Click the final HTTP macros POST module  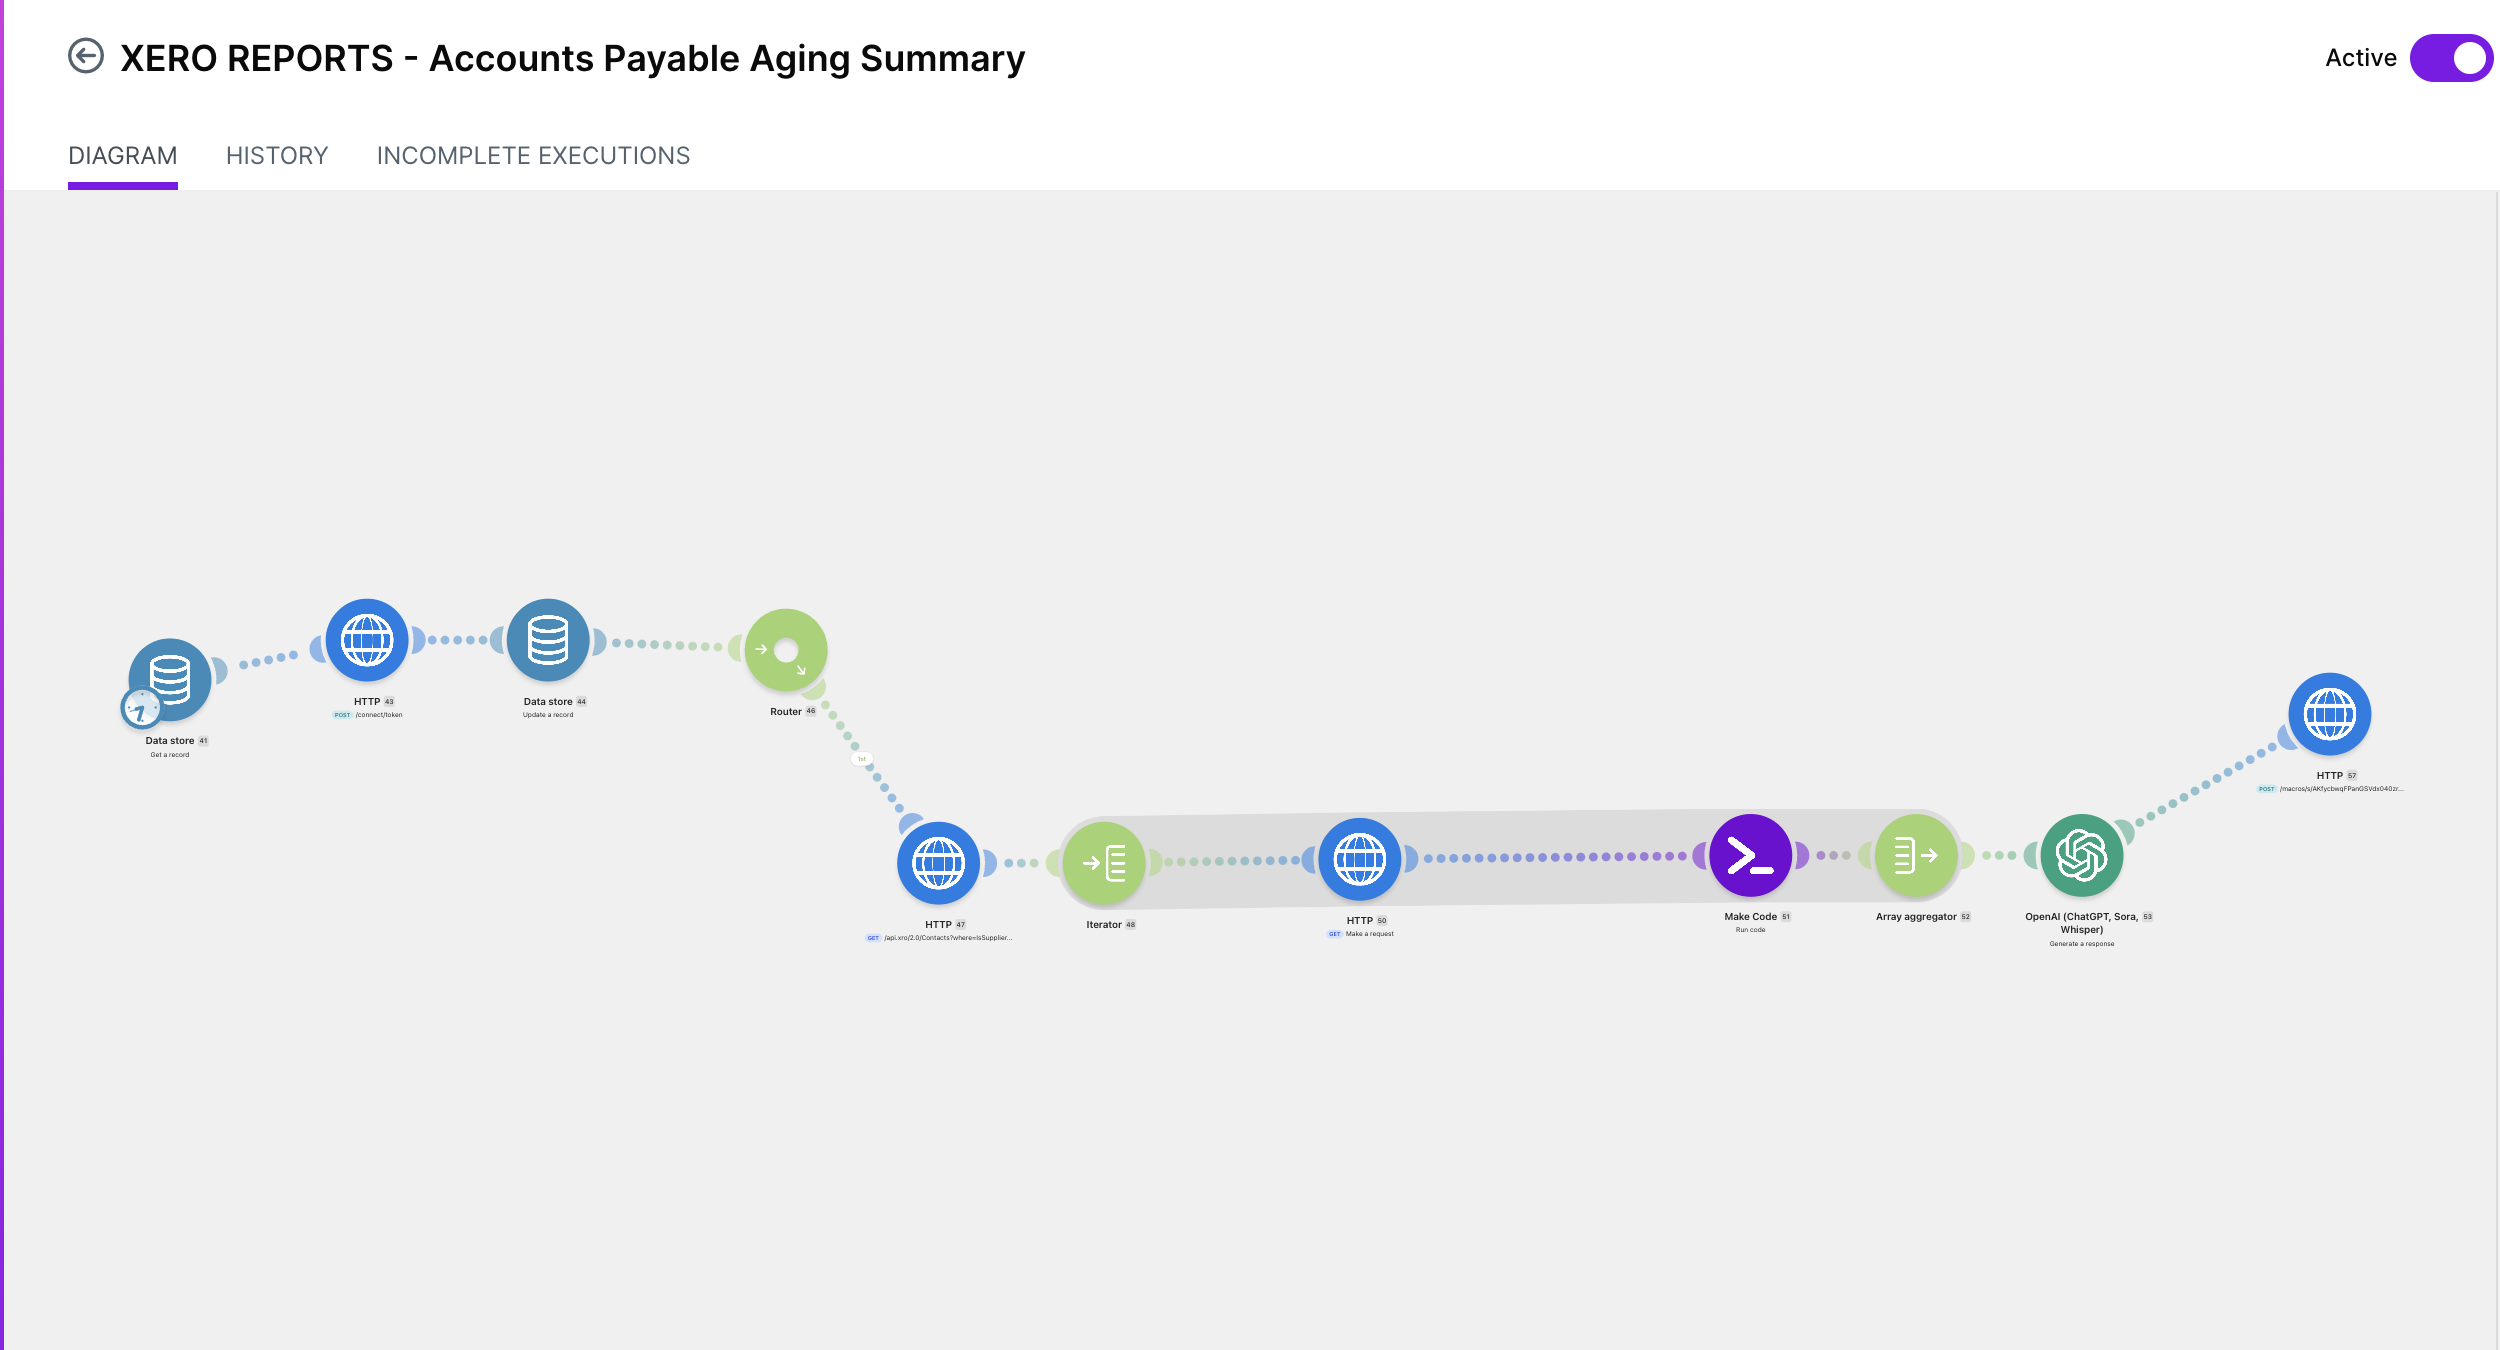(x=2330, y=714)
